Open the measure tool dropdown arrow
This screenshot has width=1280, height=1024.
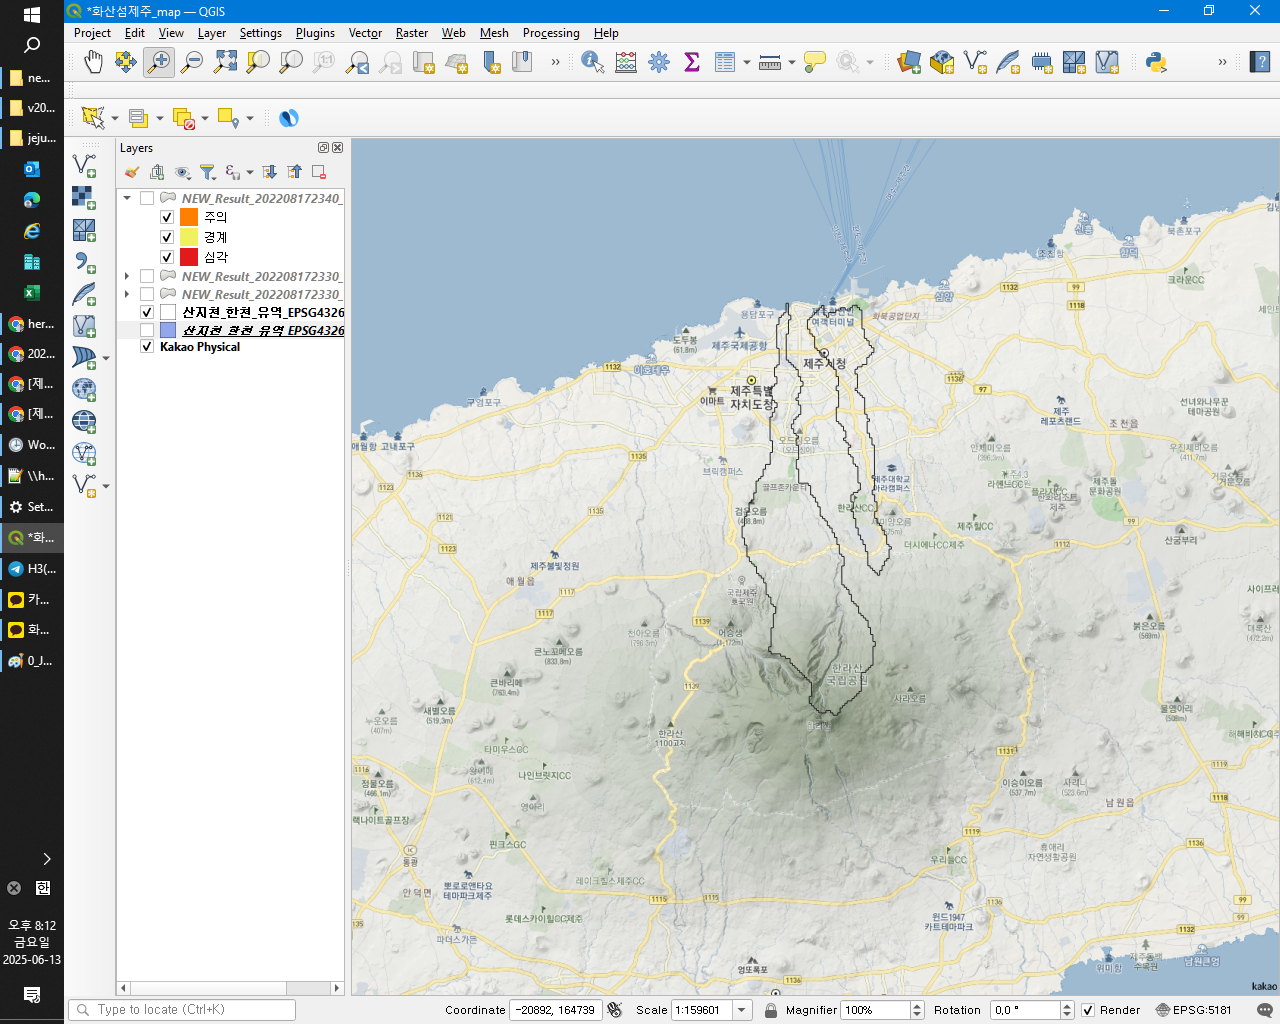coord(791,62)
